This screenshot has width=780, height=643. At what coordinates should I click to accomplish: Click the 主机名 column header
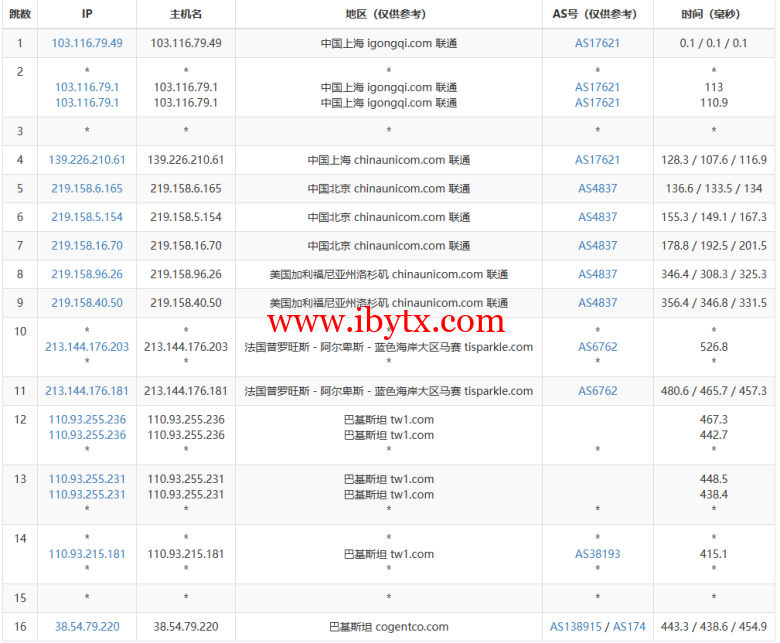(x=186, y=14)
